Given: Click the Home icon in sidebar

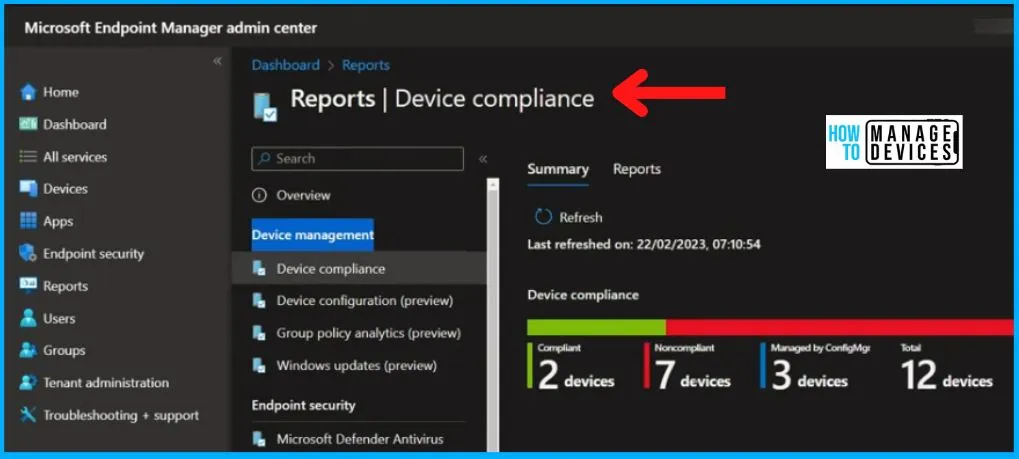Looking at the screenshot, I should [x=28, y=92].
